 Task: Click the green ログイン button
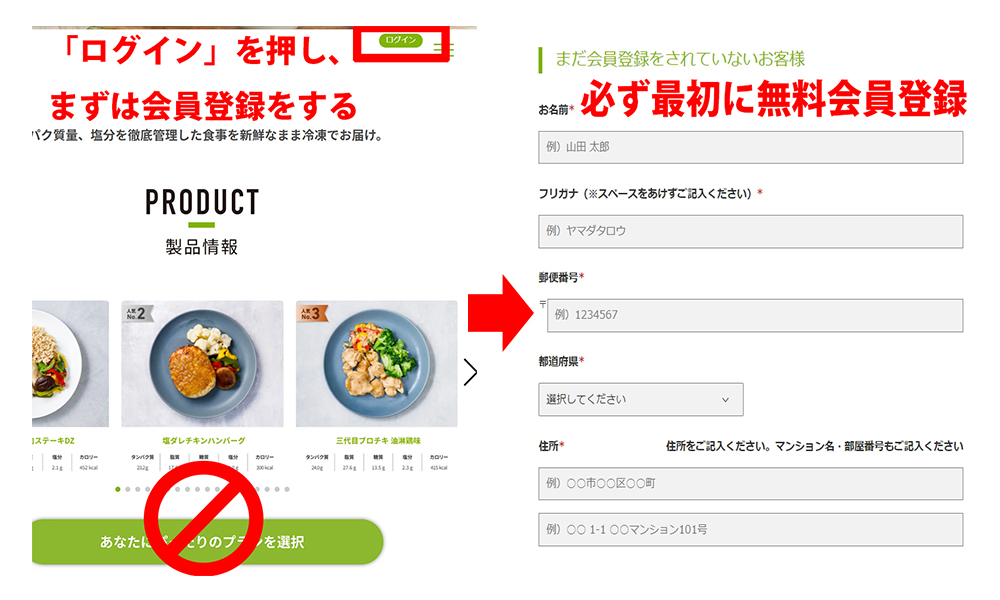point(401,40)
